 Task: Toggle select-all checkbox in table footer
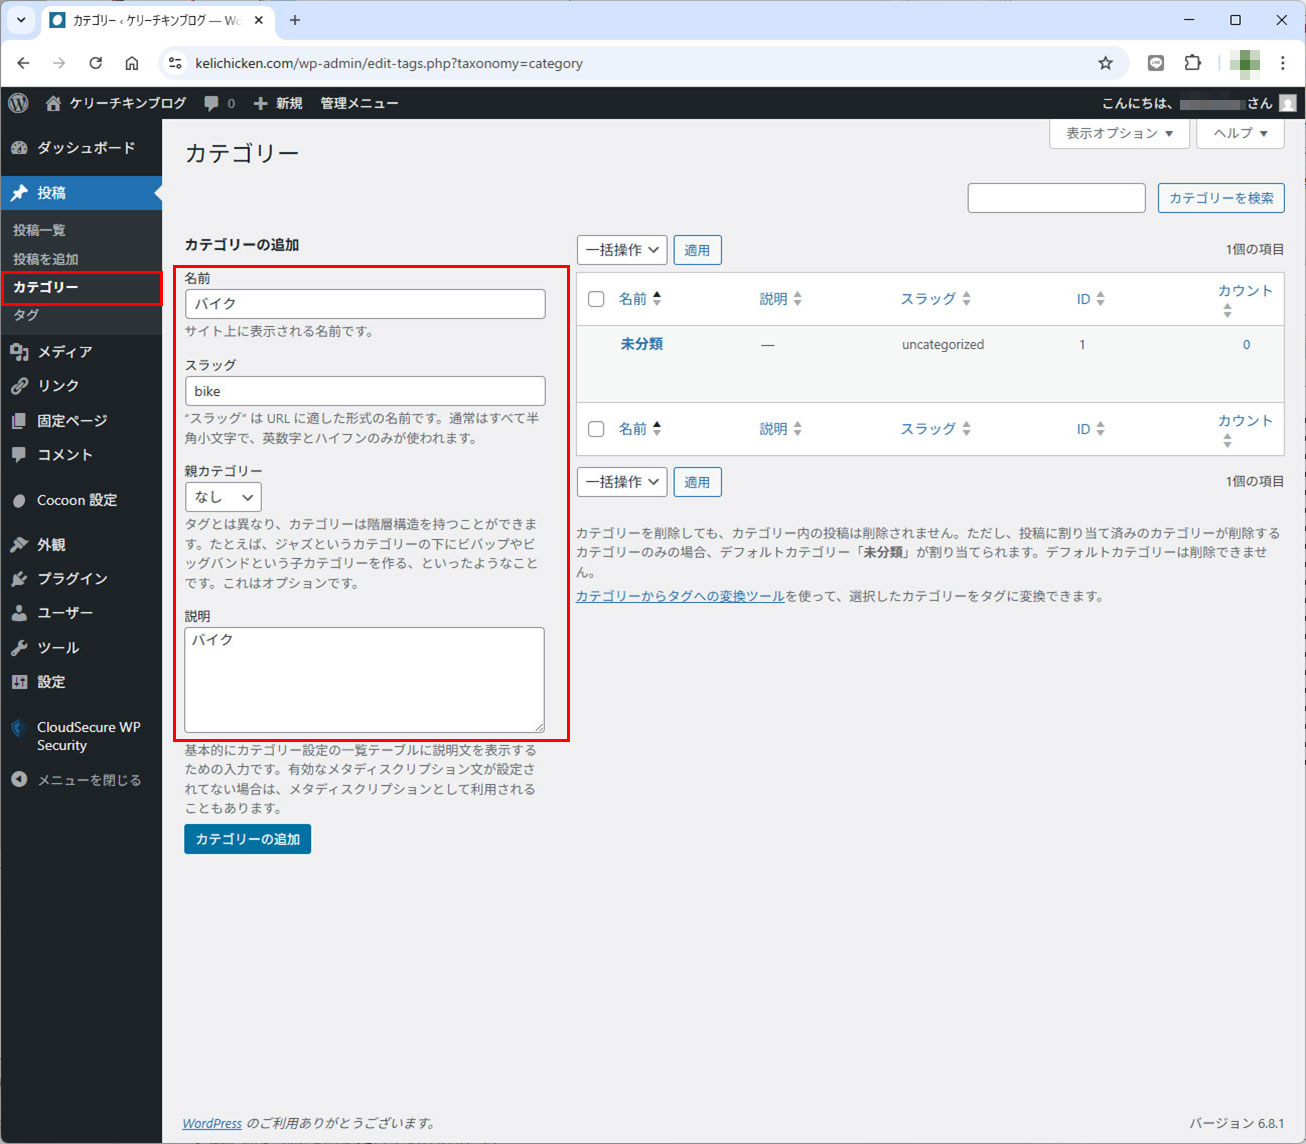click(596, 429)
